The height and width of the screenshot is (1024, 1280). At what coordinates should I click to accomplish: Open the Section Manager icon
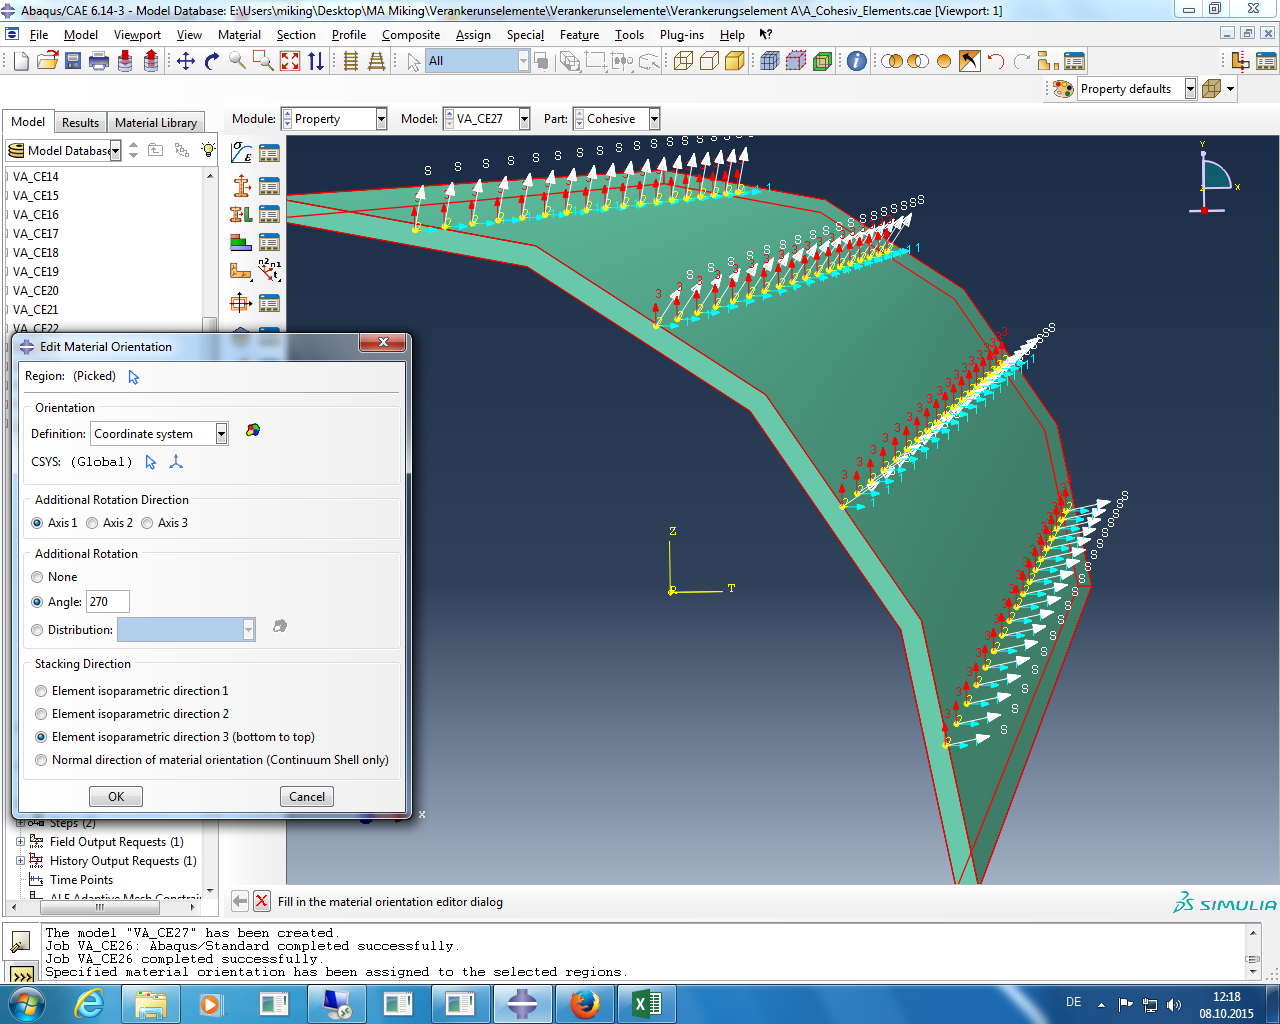269,185
